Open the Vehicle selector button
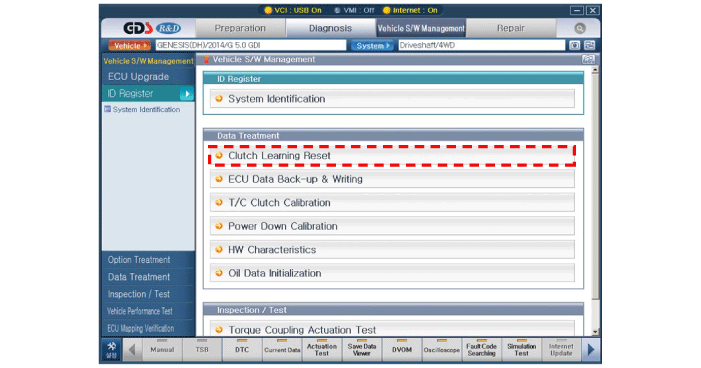 point(130,46)
